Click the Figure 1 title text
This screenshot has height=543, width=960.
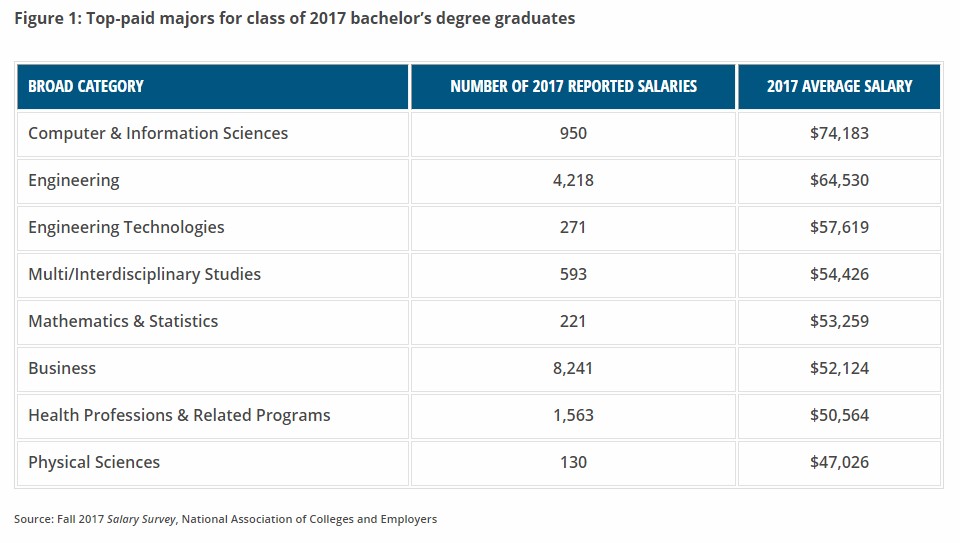click(294, 19)
